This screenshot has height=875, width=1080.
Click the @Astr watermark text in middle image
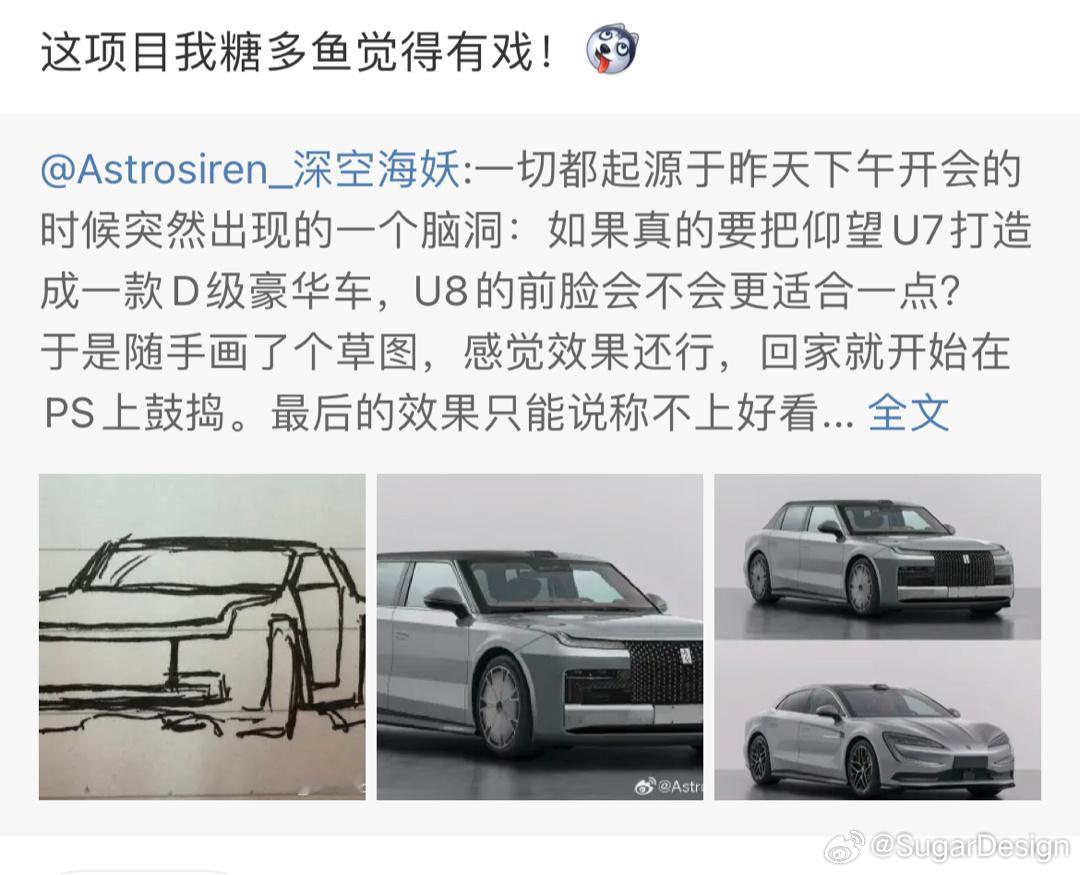[x=681, y=786]
